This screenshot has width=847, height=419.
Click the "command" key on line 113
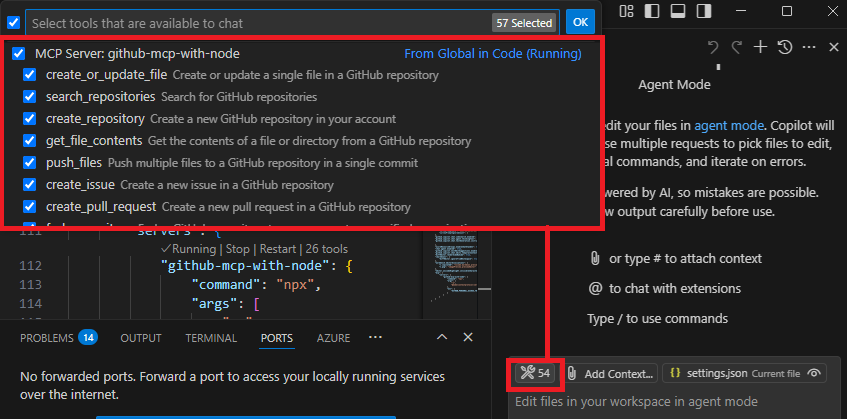point(230,285)
